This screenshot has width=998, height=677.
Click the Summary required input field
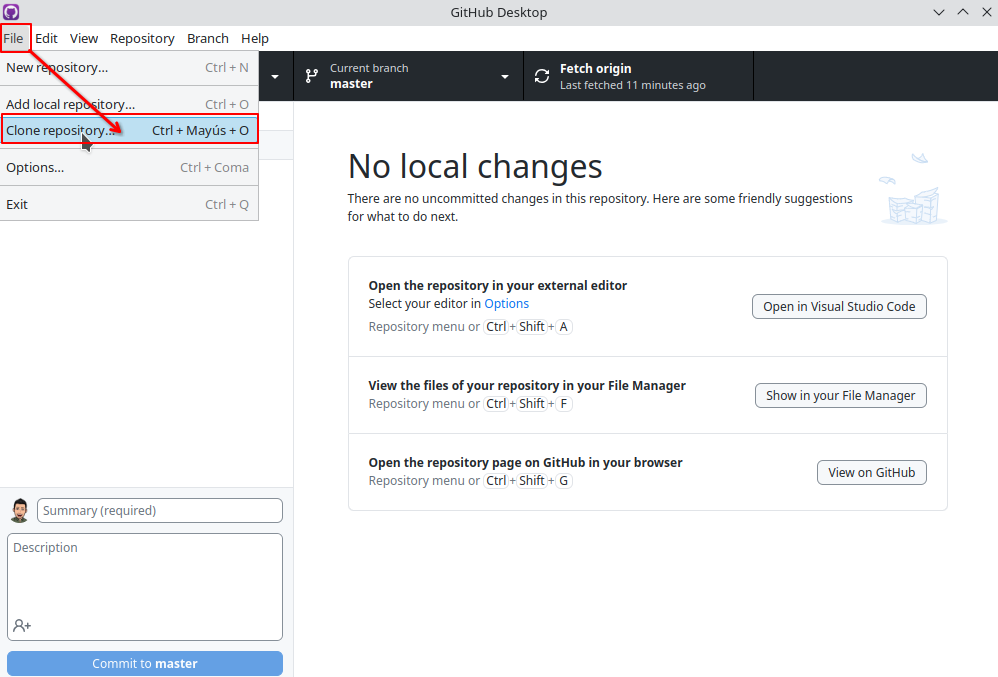click(159, 510)
